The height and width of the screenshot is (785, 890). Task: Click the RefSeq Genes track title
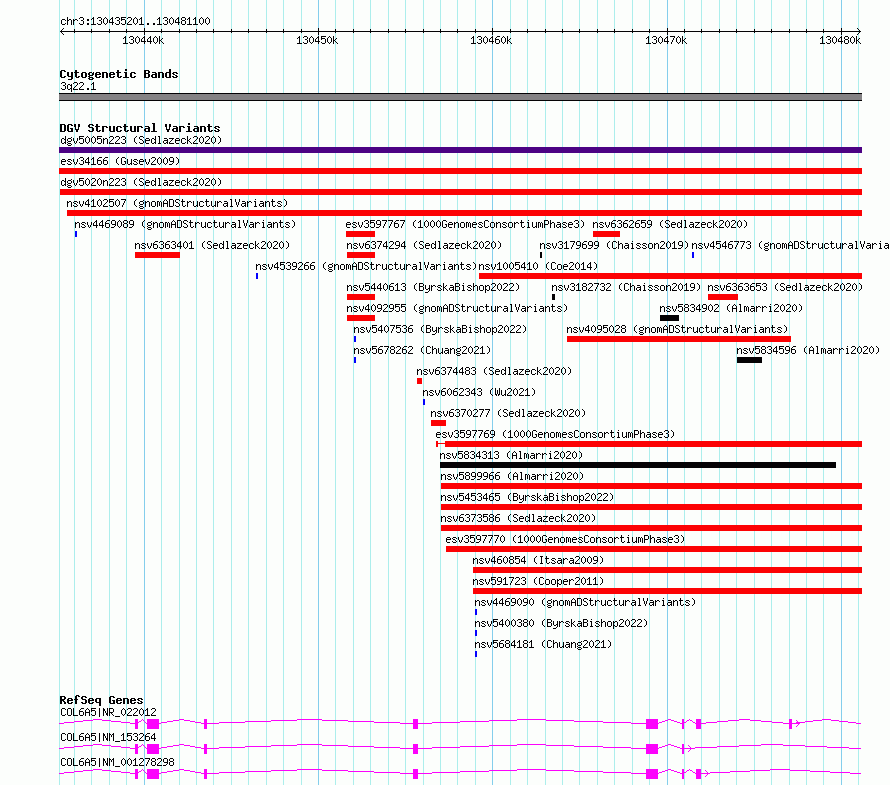101,700
